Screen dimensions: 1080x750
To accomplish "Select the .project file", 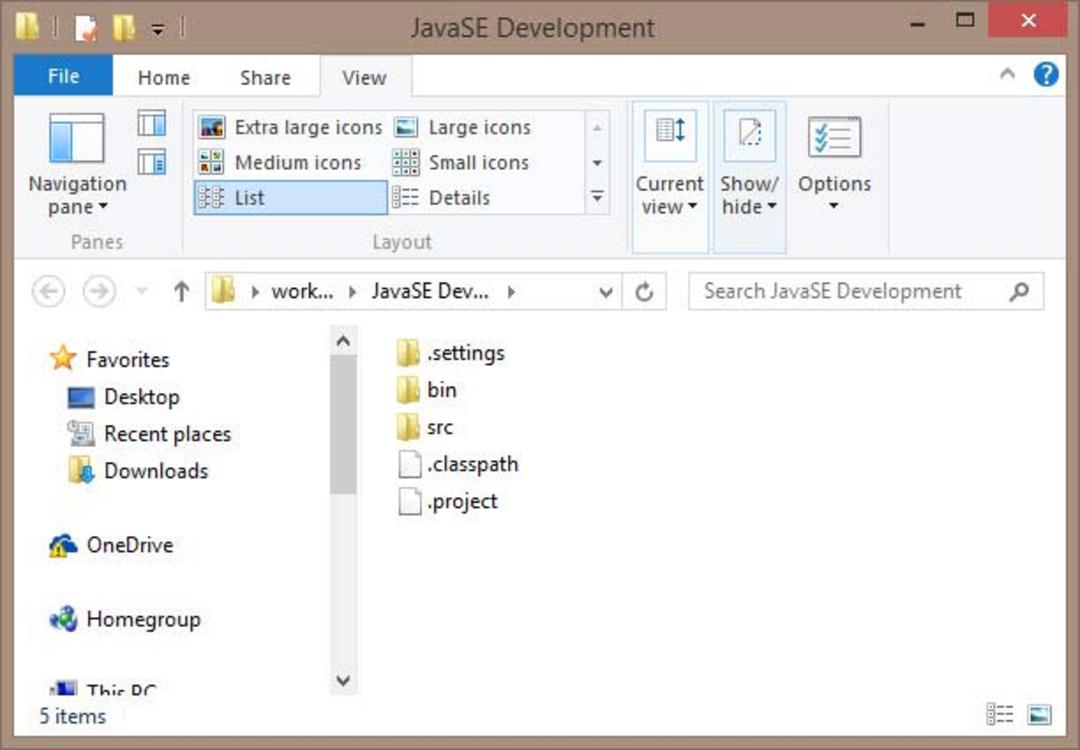I will (447, 501).
